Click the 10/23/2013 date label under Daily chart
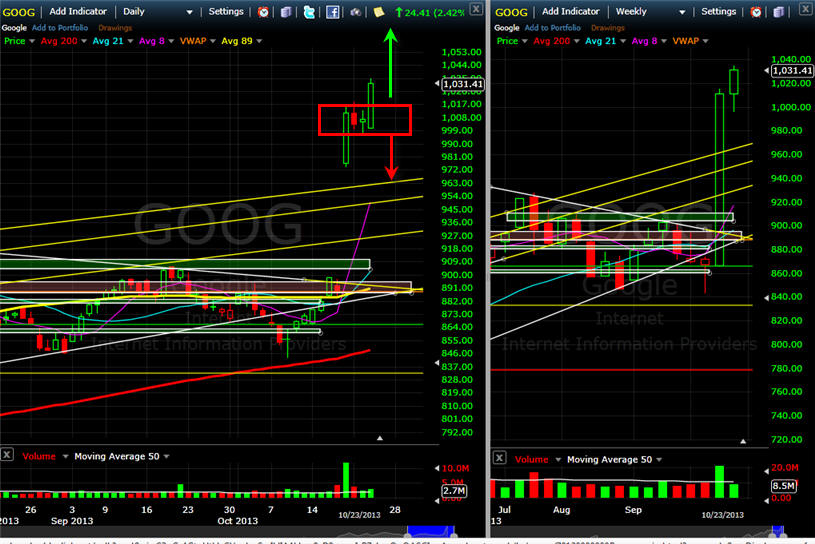Viewport: 815px width, 544px height. [359, 515]
